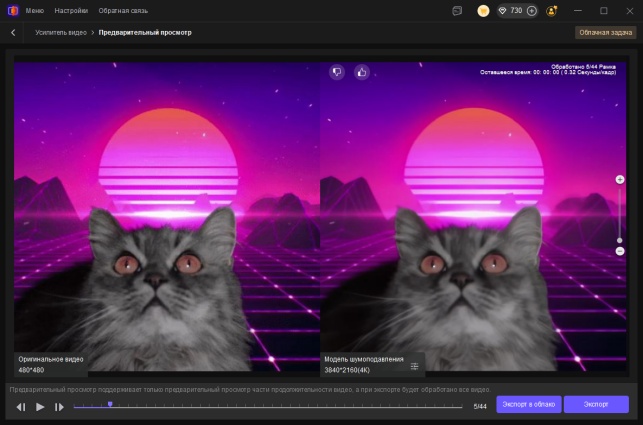This screenshot has height=425, width=643.
Task: Click the preview timeline track
Action: [268, 407]
